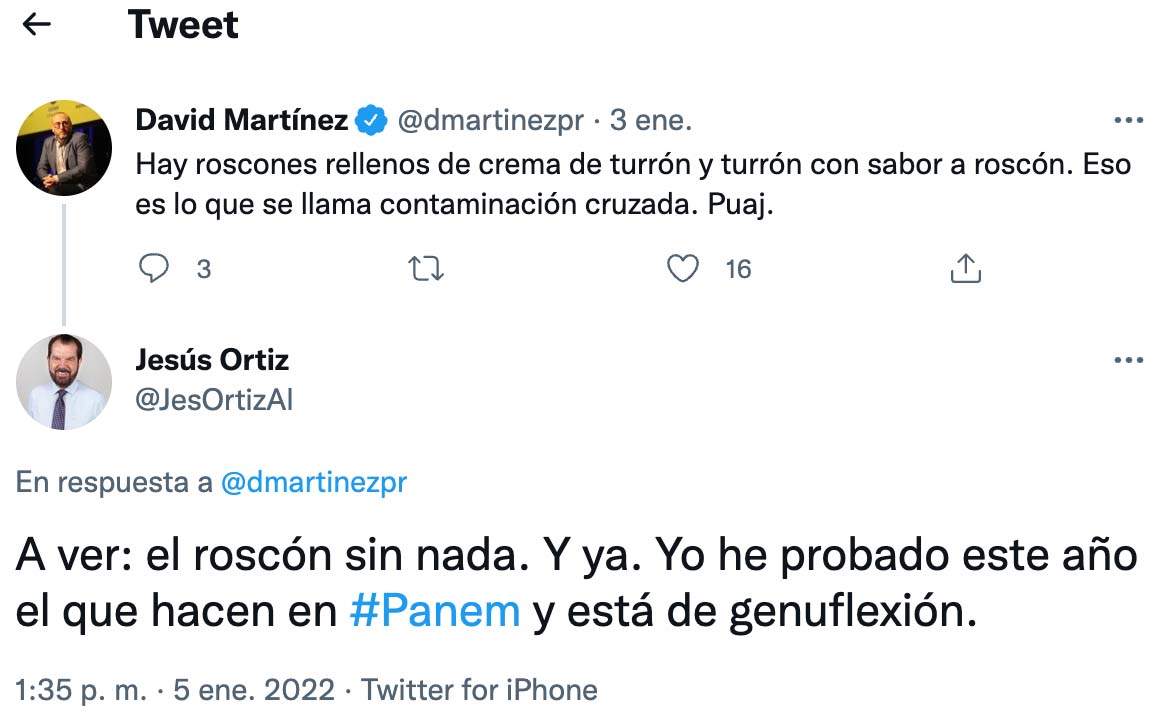Open Jesús Ortiz's profile picture
Screen dimensions: 1170x724
point(64,382)
